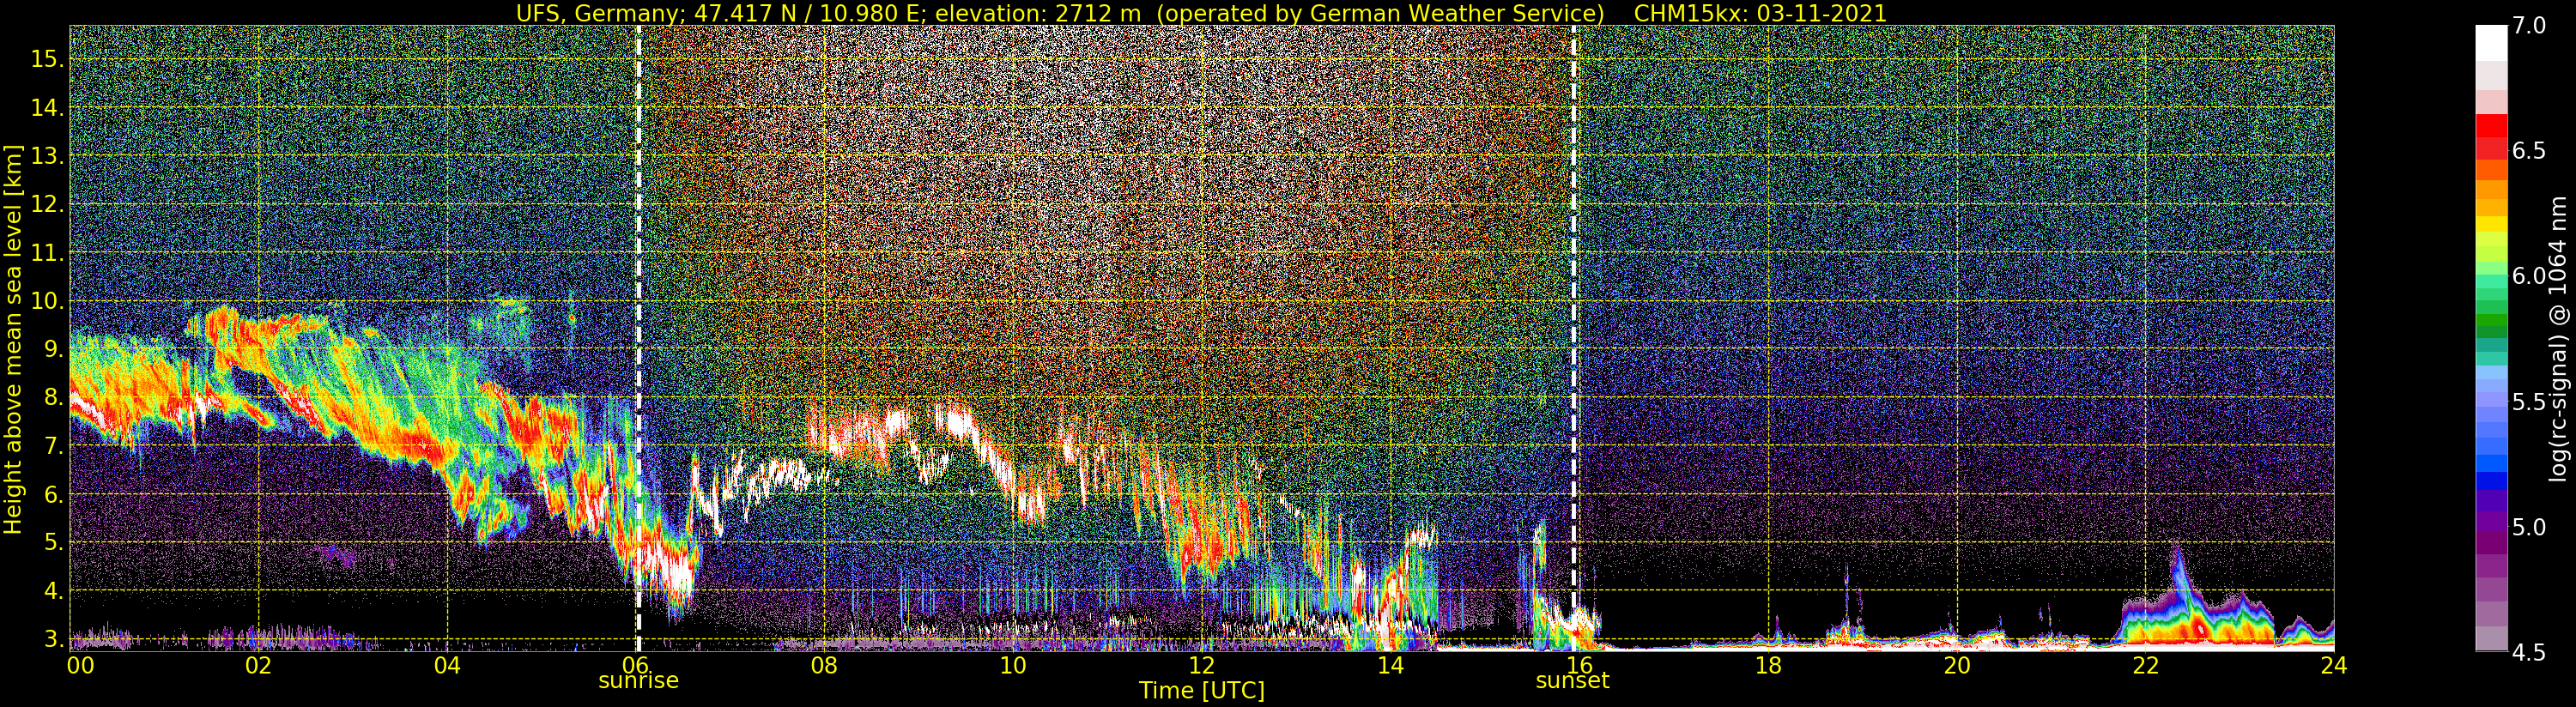Click the x-axis tick label '00'
The image size is (2576, 707).
(x=81, y=665)
